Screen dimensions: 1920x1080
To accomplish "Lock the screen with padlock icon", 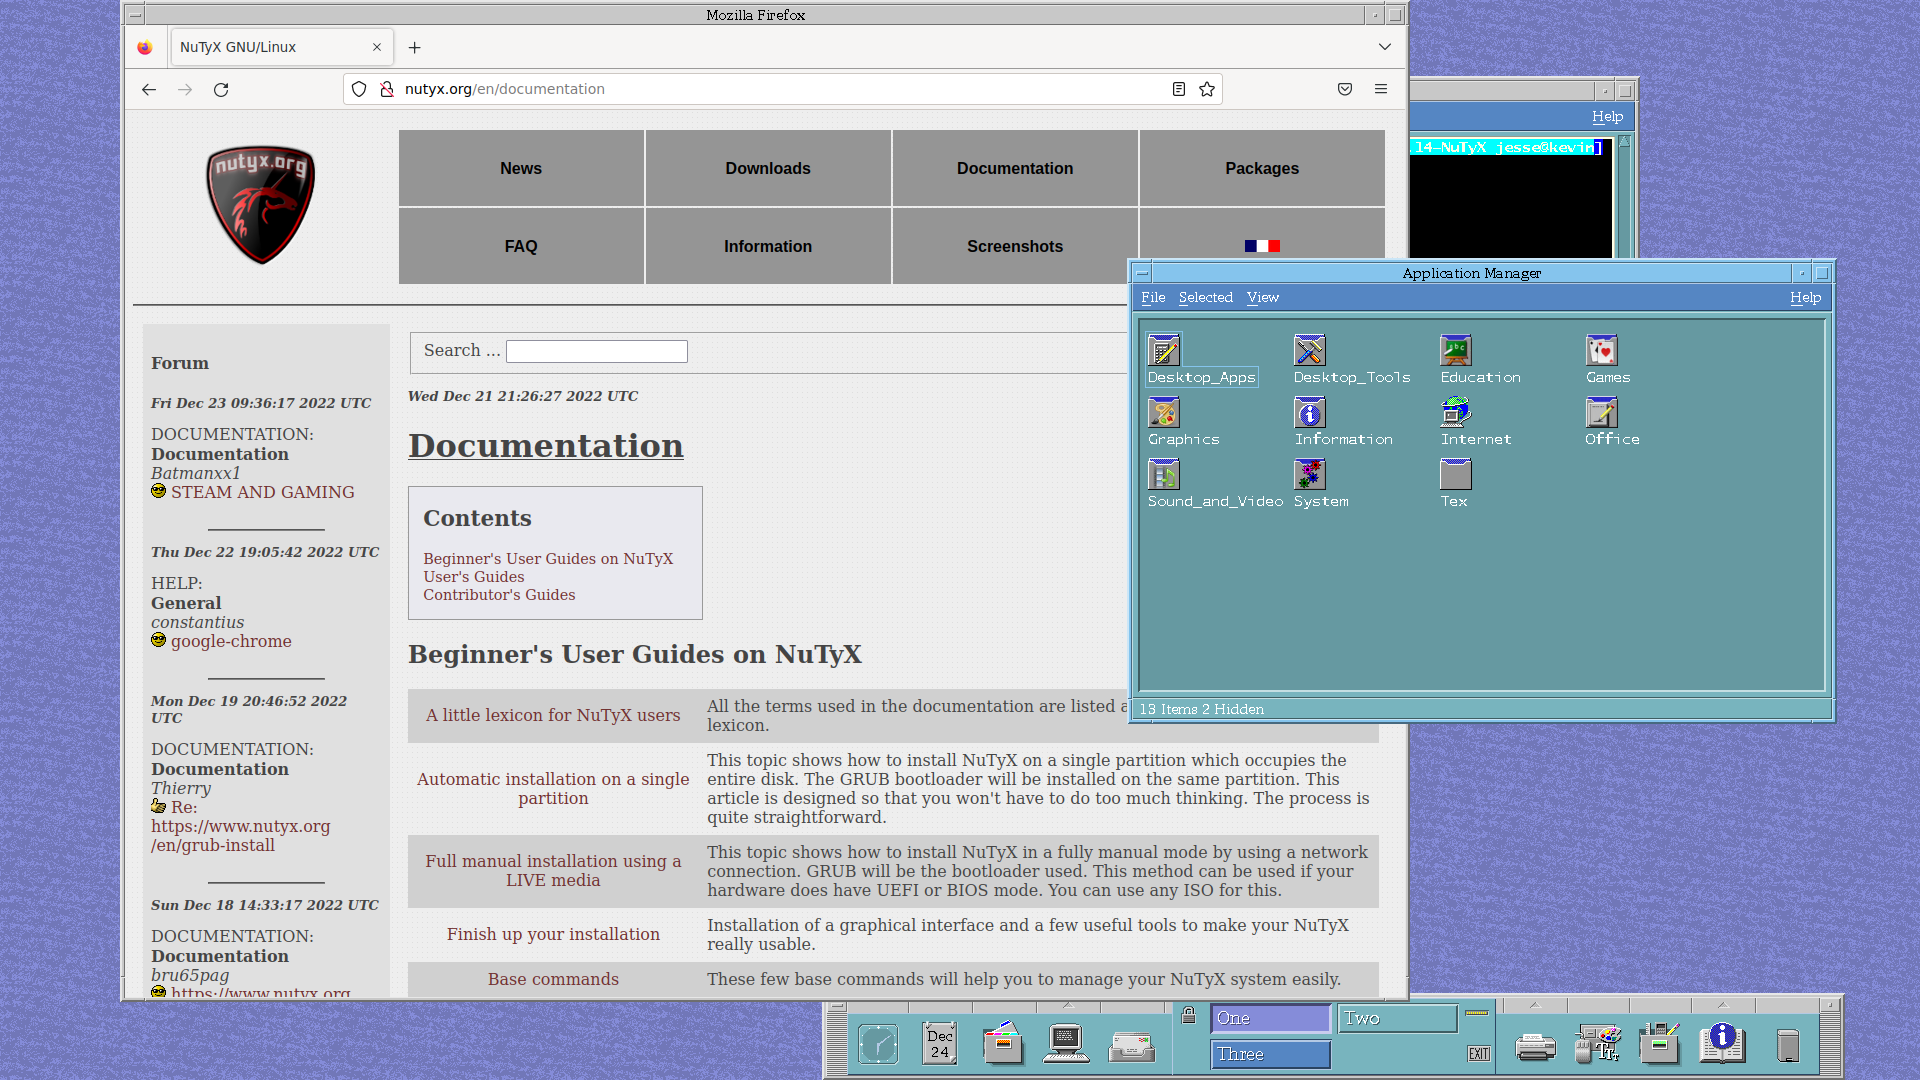I will coord(1188,1016).
